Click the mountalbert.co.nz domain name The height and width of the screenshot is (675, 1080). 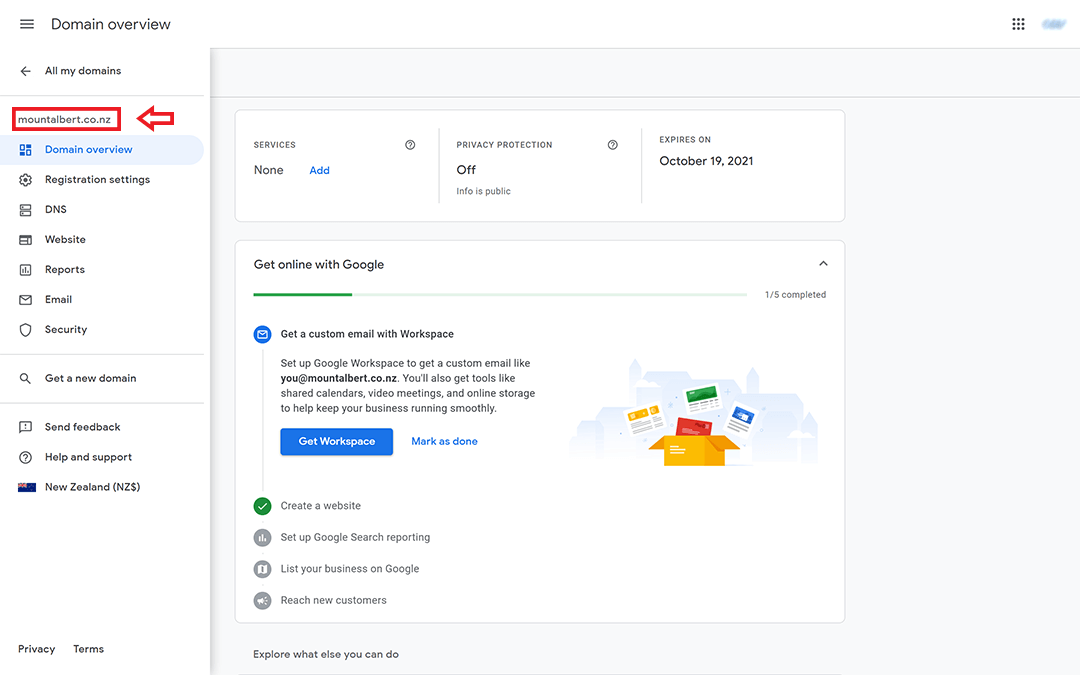65,119
